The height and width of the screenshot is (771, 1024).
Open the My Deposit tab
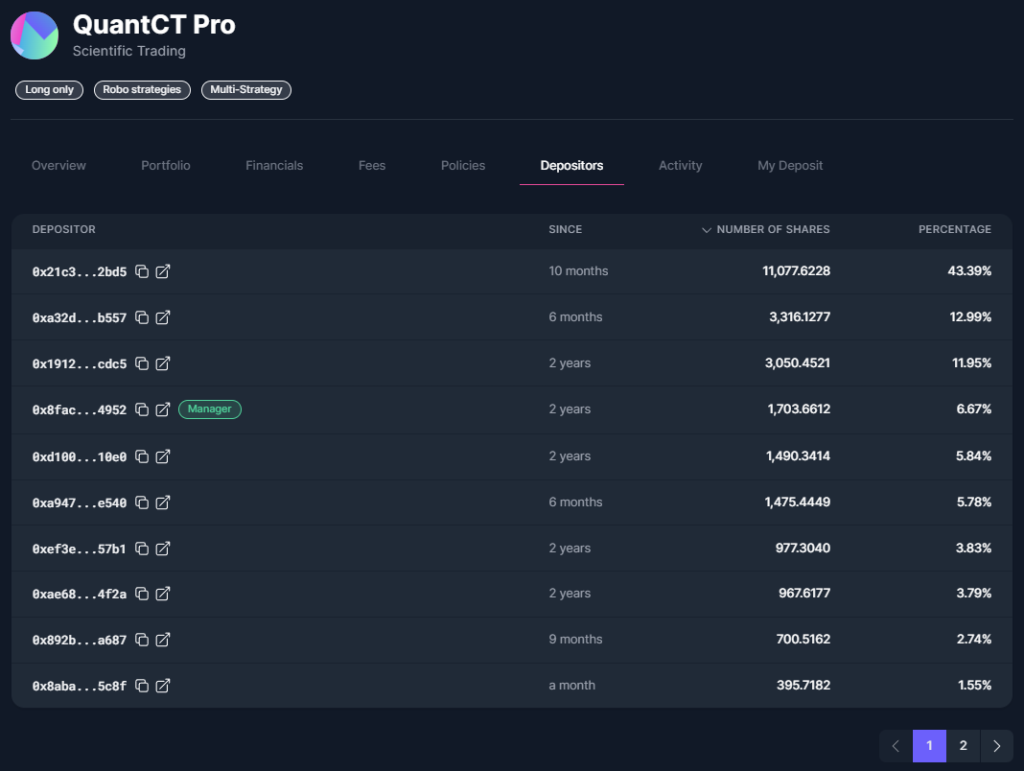pyautogui.click(x=790, y=166)
